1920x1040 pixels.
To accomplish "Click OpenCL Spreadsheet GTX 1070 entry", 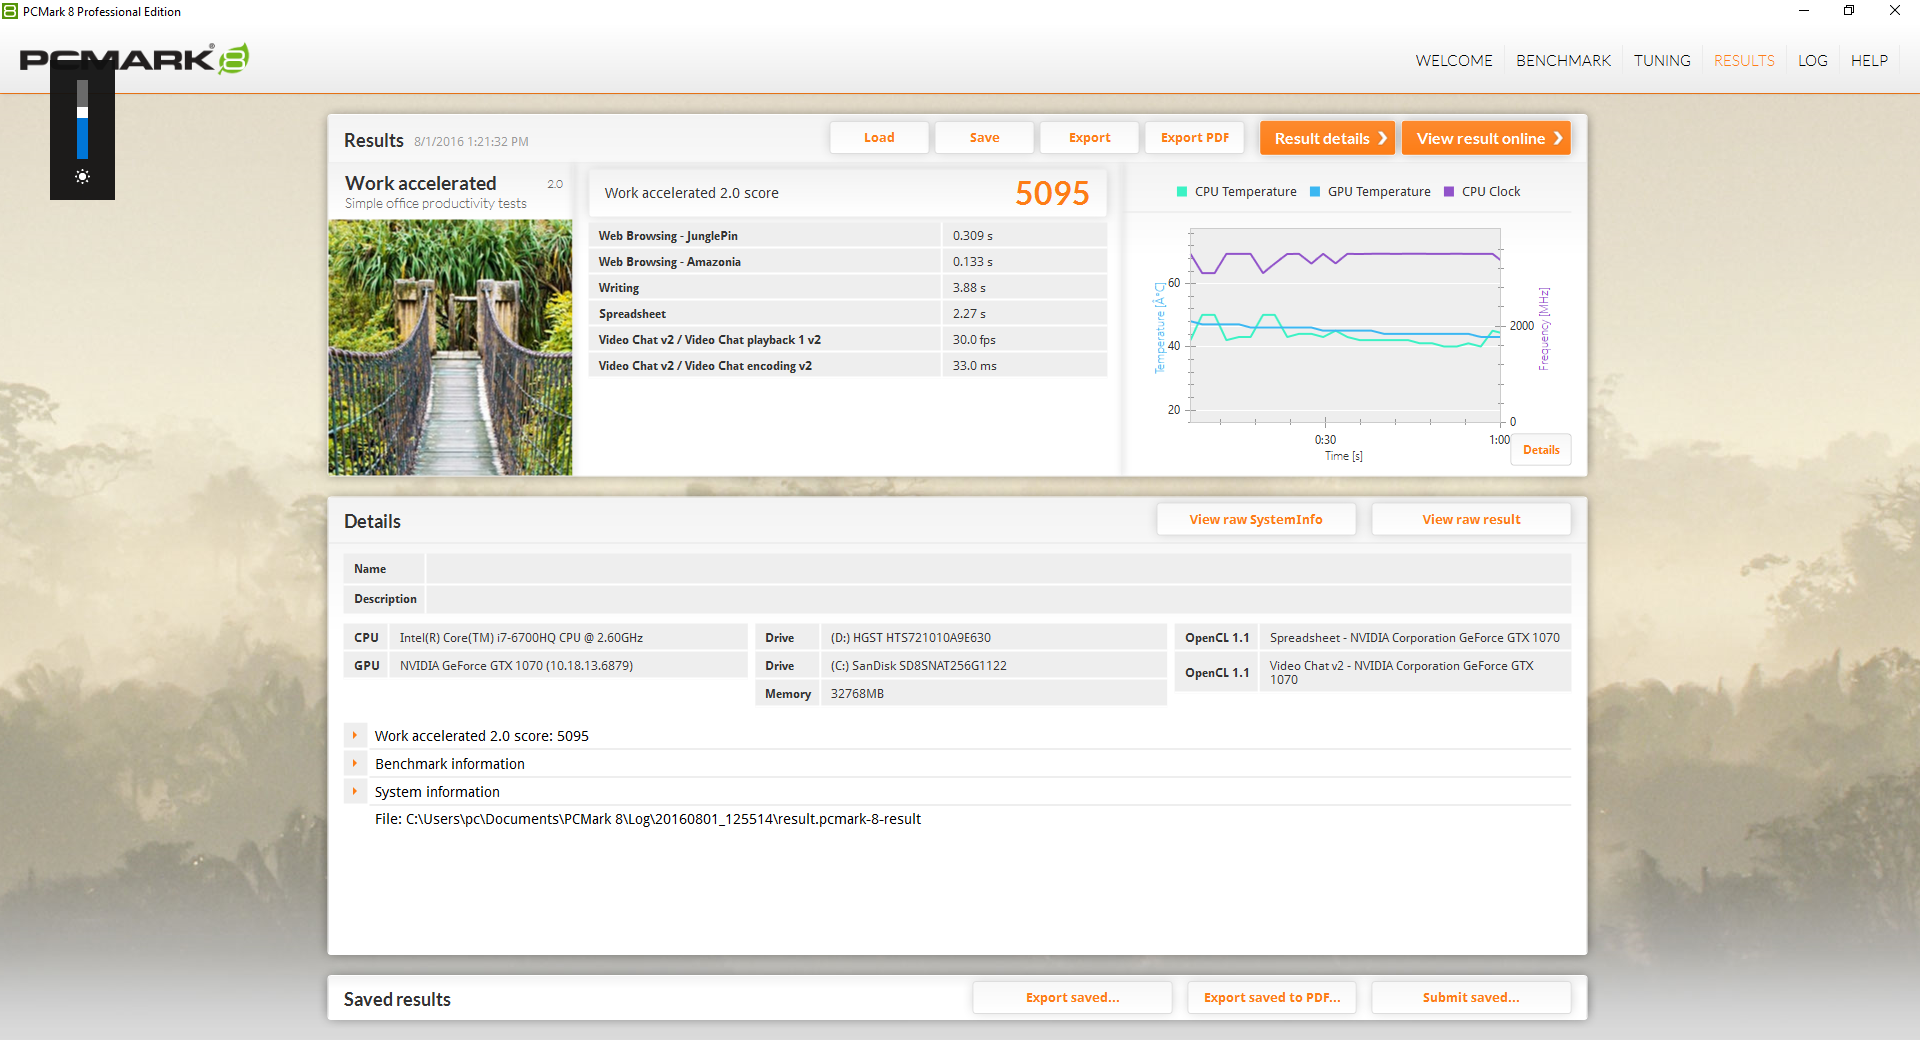I will click(1414, 637).
